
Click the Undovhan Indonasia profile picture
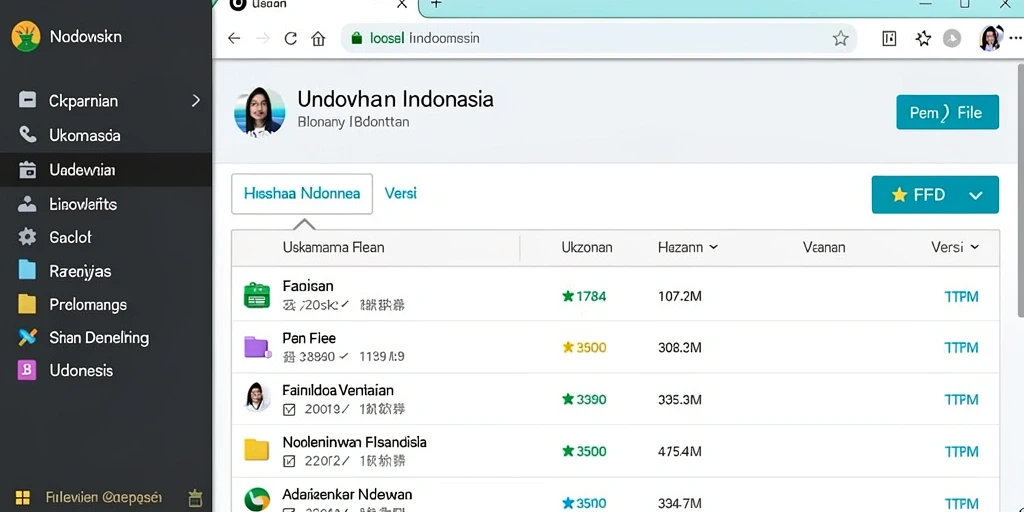[259, 112]
